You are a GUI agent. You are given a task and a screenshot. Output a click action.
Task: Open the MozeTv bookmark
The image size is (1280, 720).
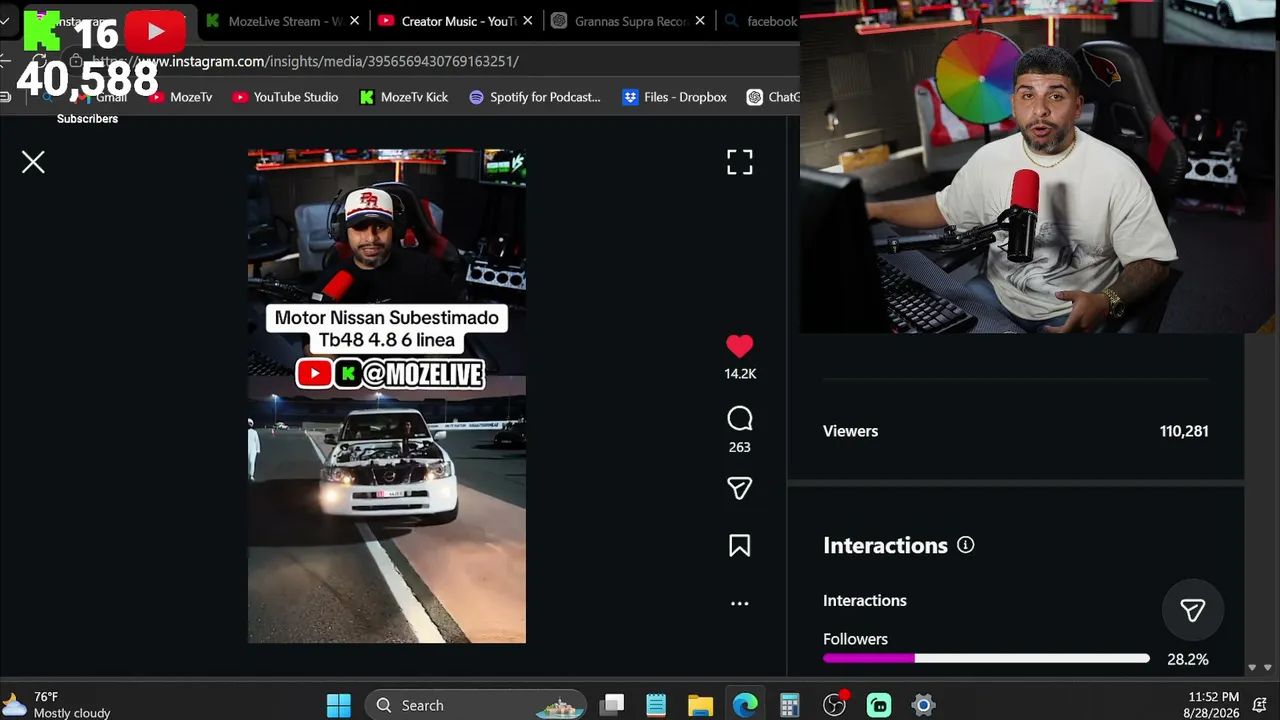click(180, 97)
